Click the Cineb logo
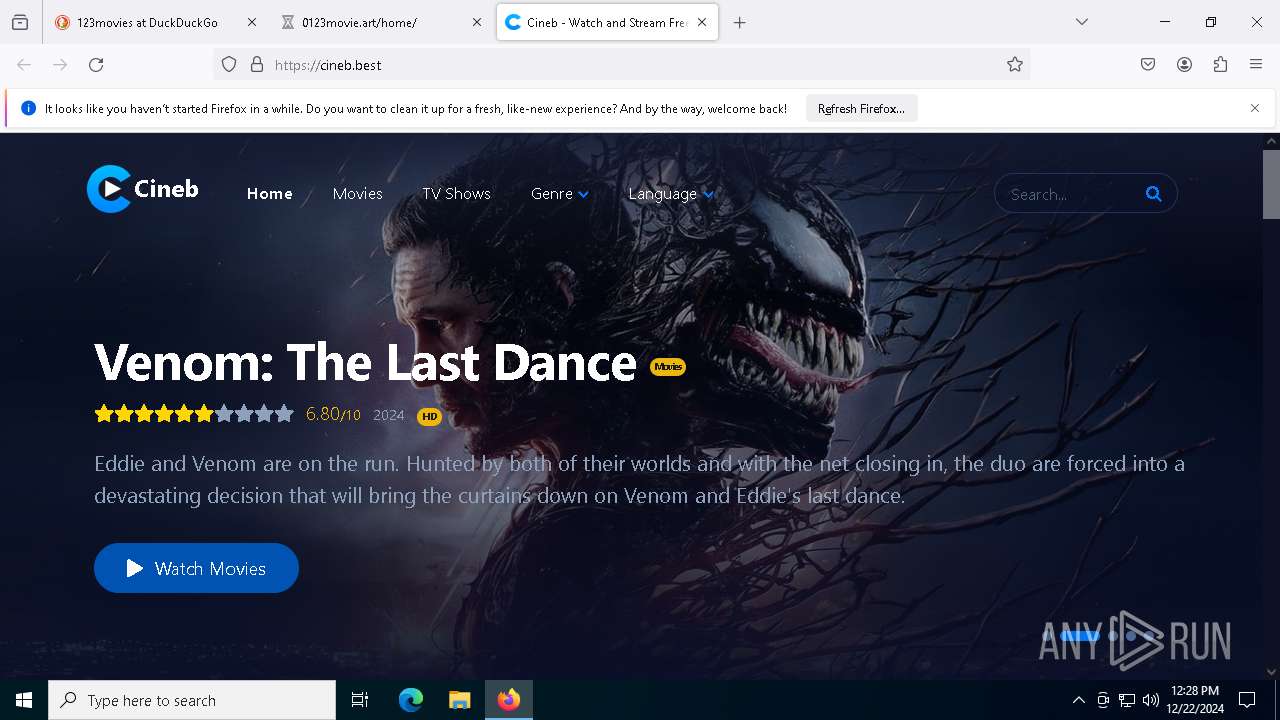Viewport: 1280px width, 720px height. pyautogui.click(x=142, y=189)
